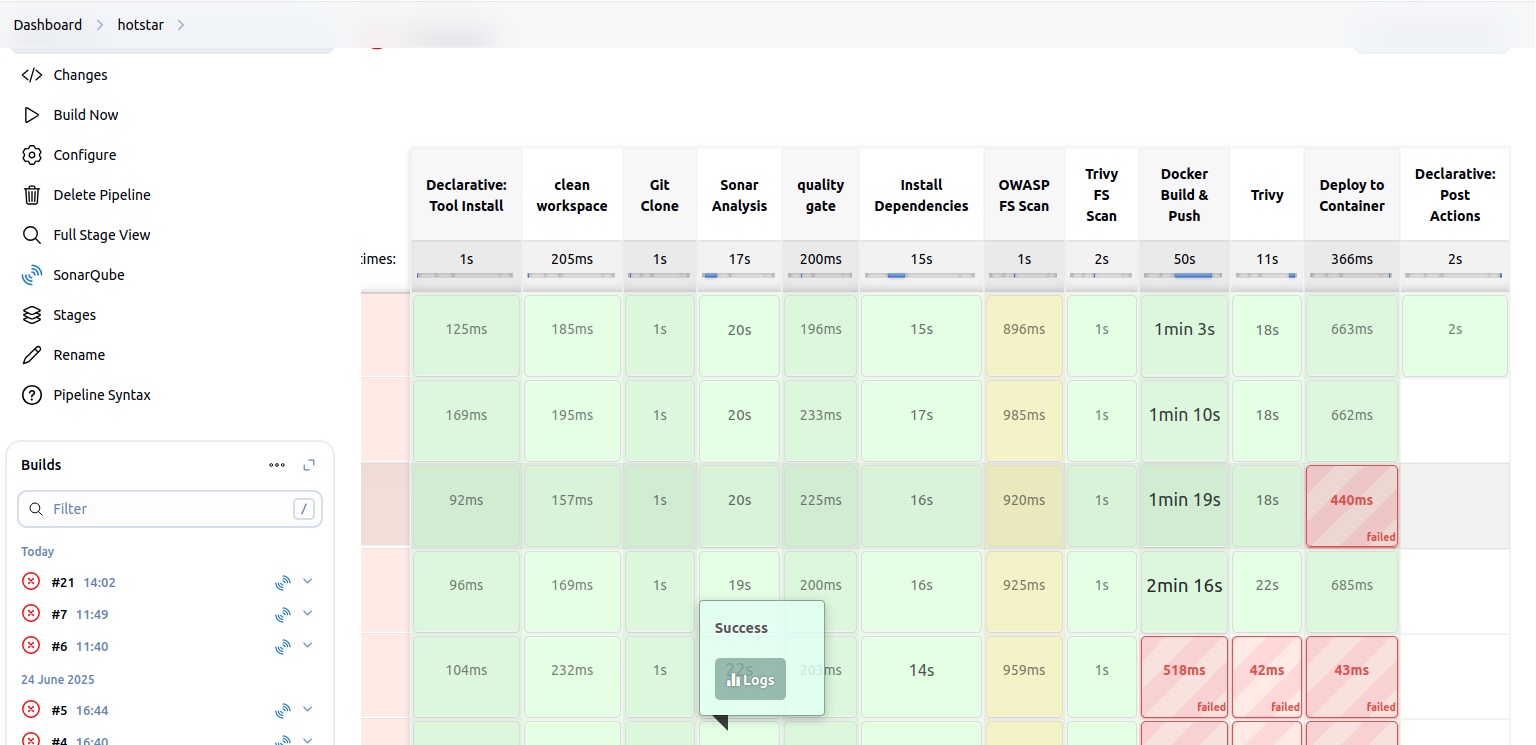Expand the build #7 dropdown chevron
The image size is (1536, 745).
click(308, 613)
